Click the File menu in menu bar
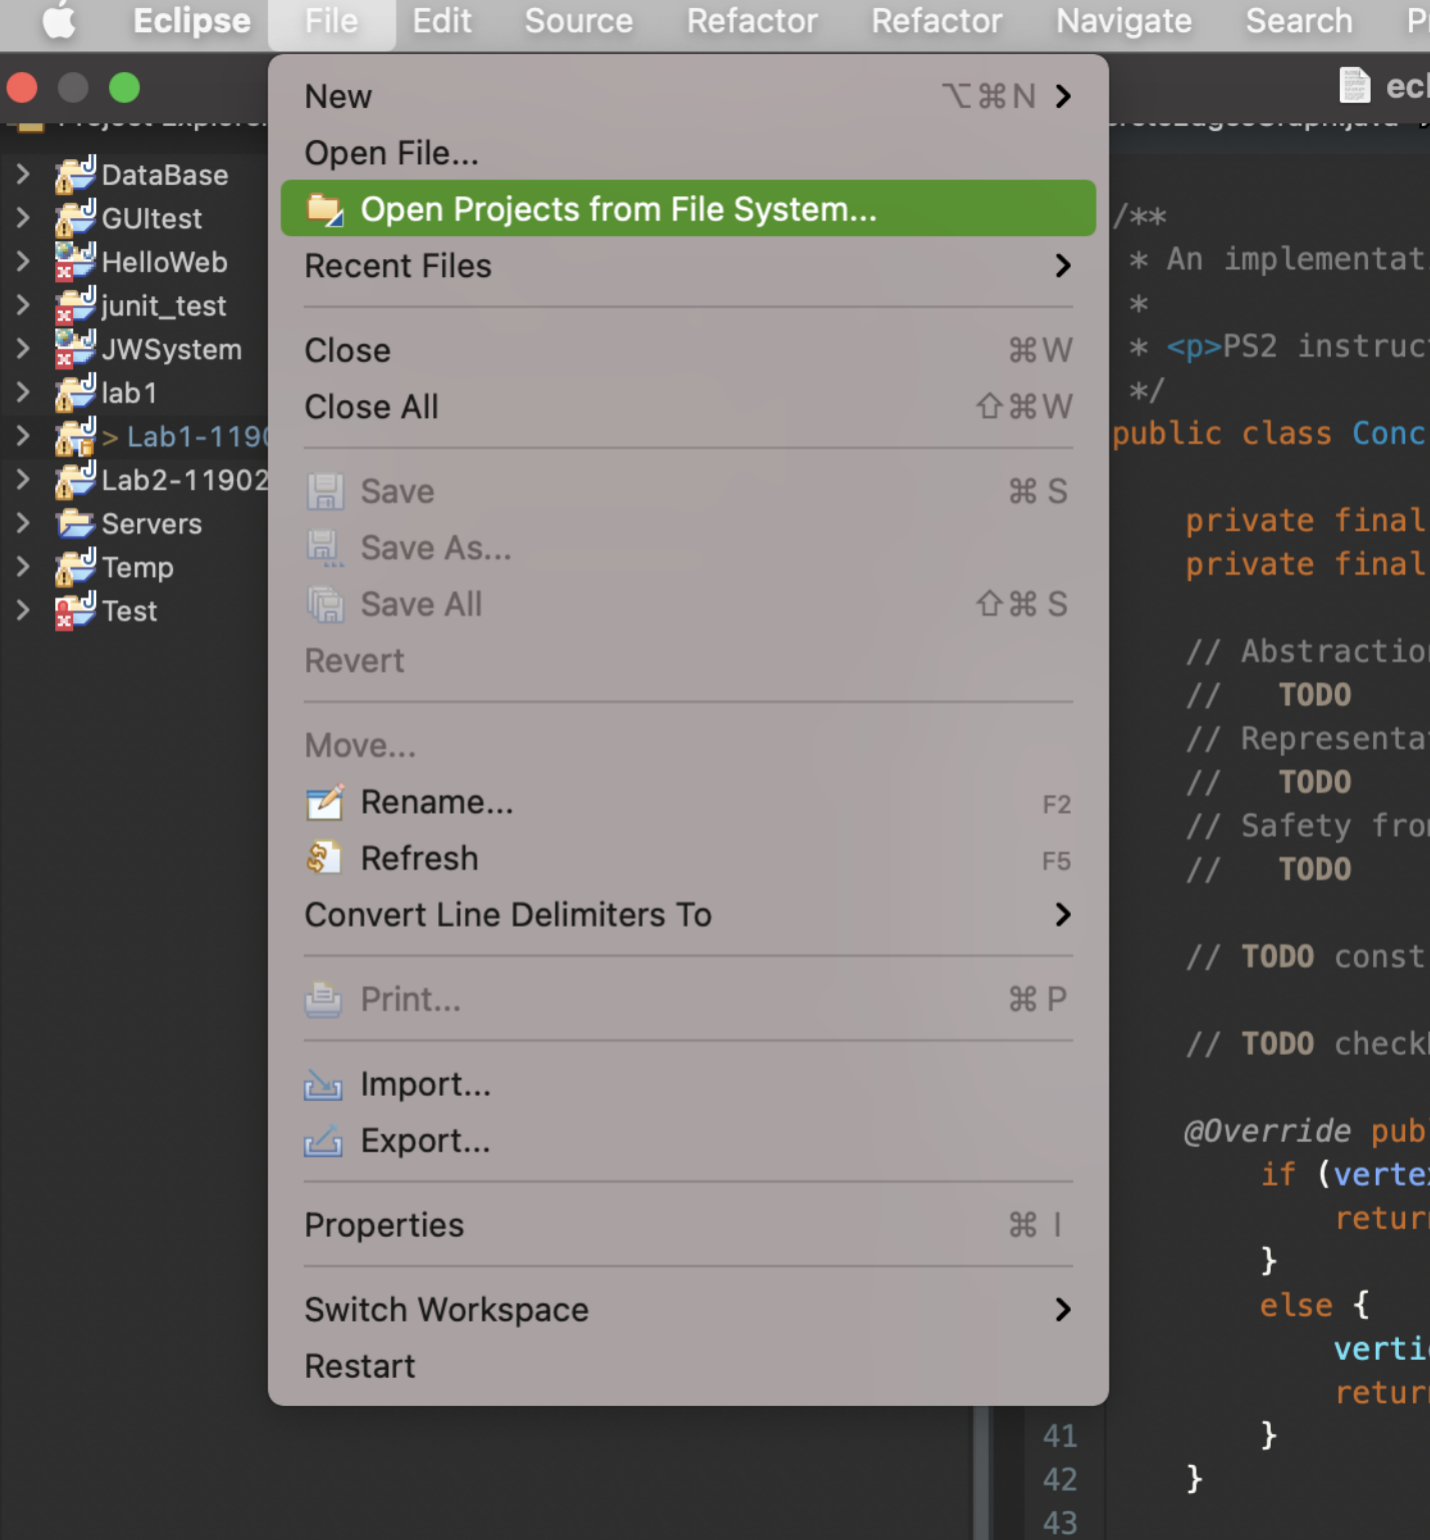Viewport: 1430px width, 1540px height. pos(331,21)
